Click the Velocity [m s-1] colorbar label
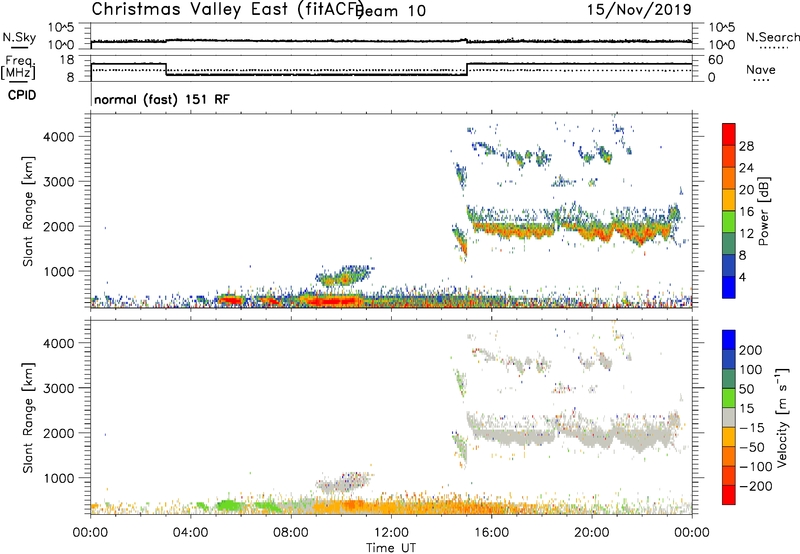800x554 pixels. click(782, 418)
